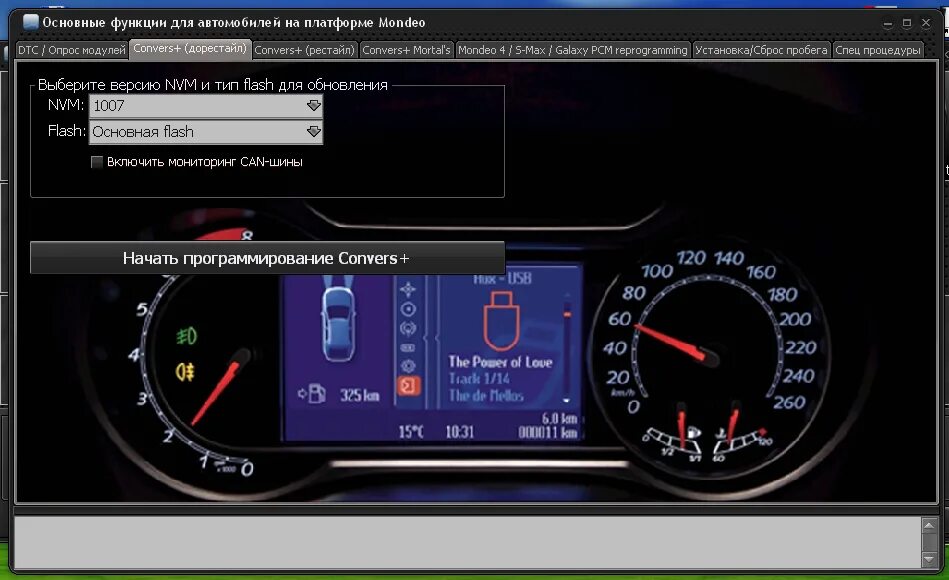Screen dimensions: 949x580
Task: Click the Flash field showing Основная flash
Action: coord(206,132)
